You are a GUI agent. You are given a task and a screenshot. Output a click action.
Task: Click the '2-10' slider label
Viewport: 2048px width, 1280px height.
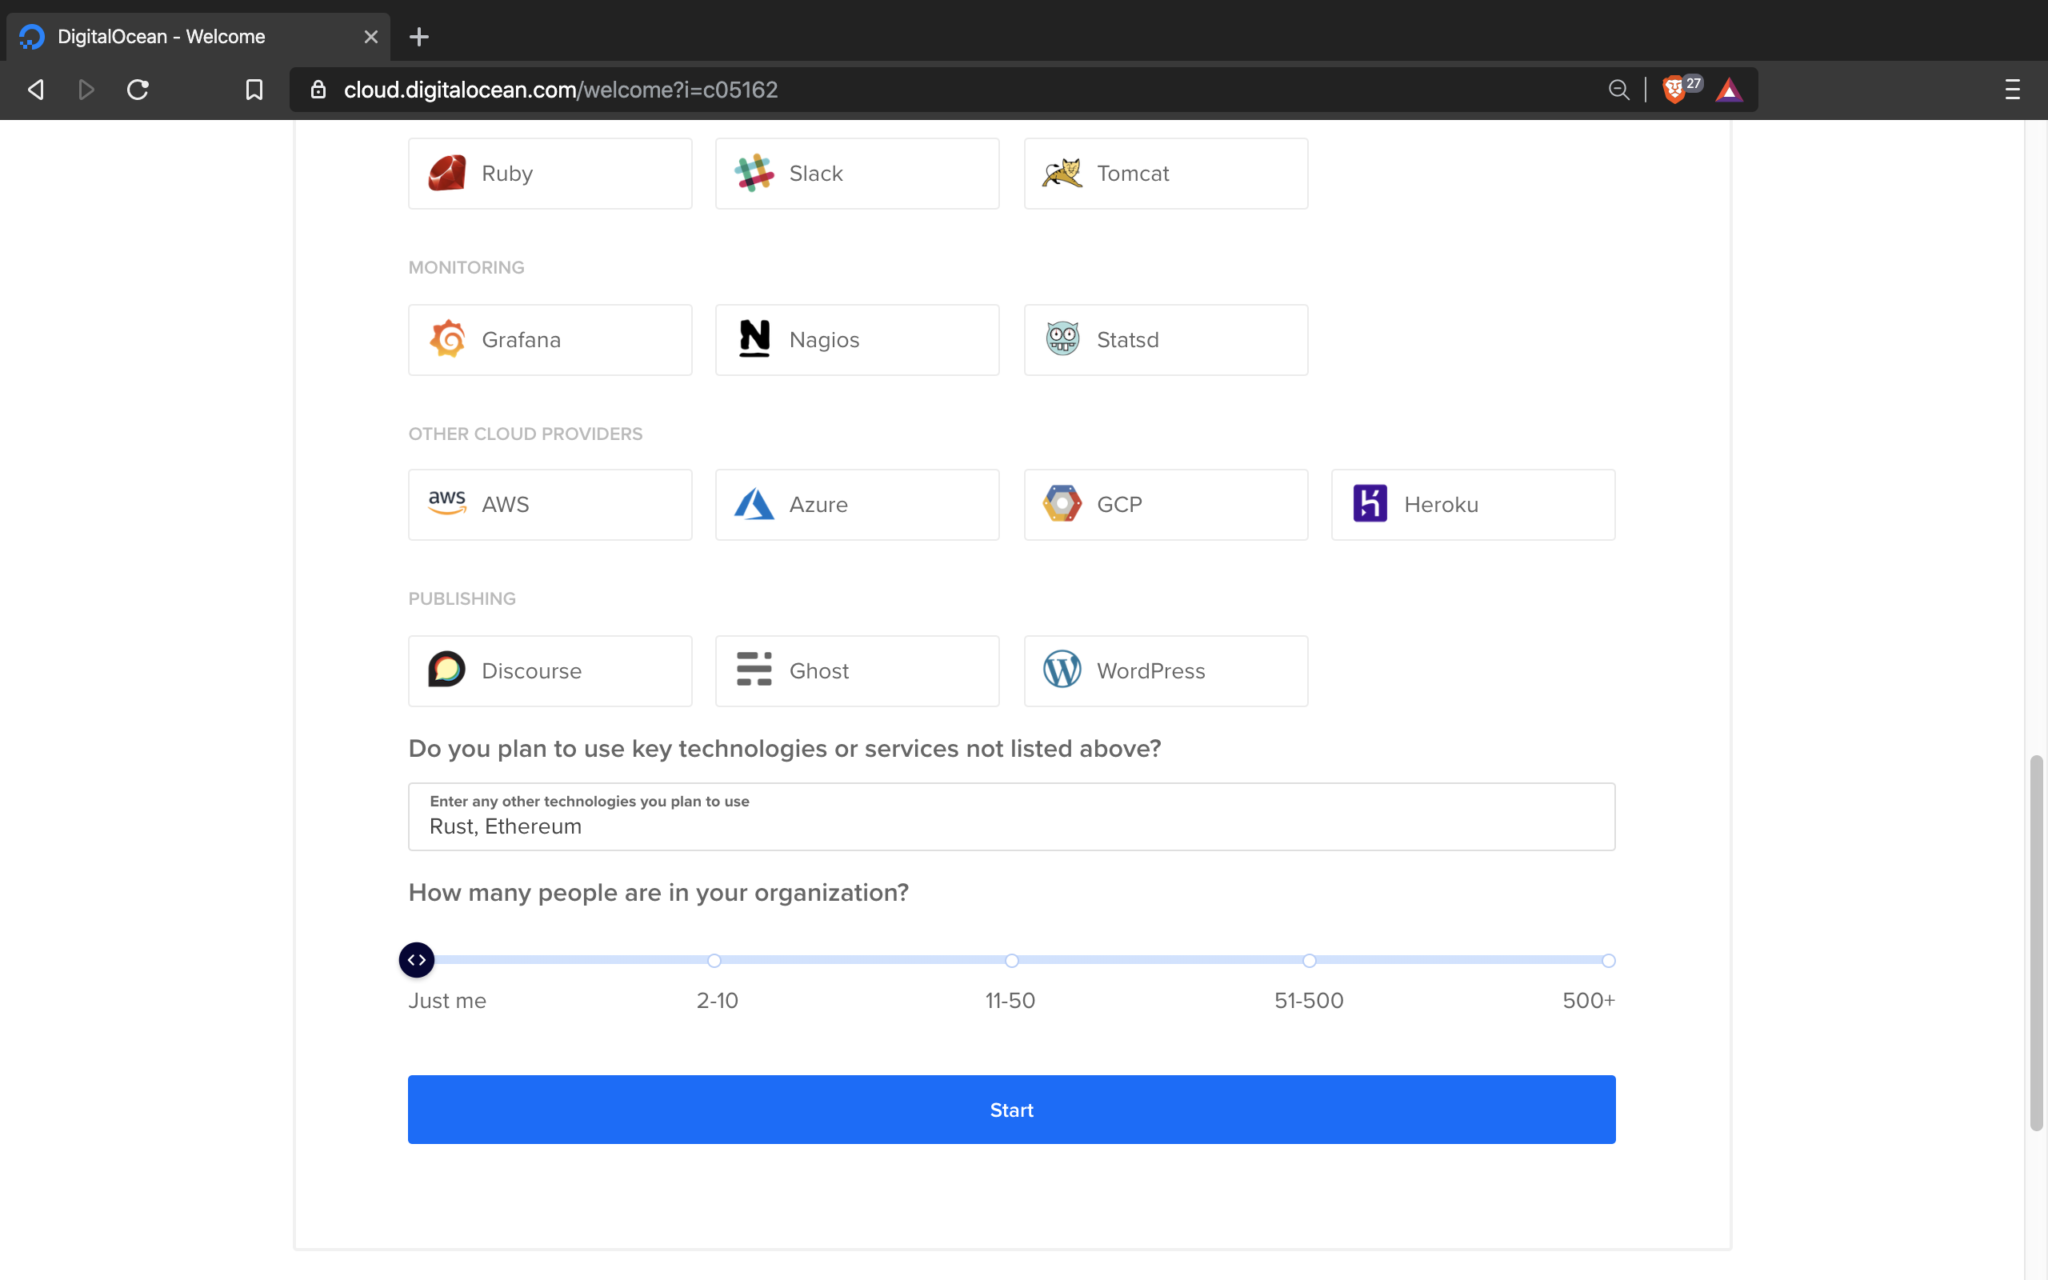point(717,1001)
